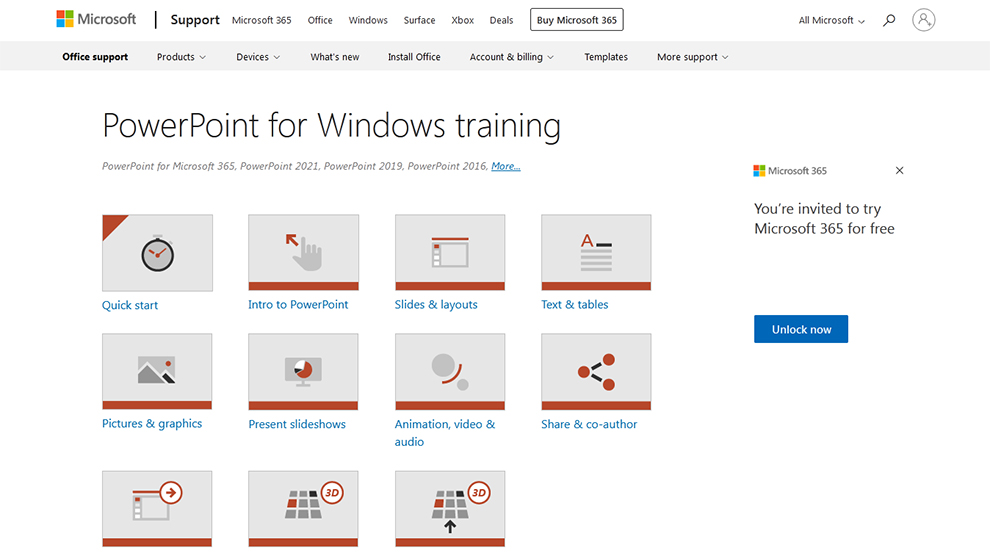Click the Slides & layouts text link
Screen dimensions: 990x553
(436, 304)
